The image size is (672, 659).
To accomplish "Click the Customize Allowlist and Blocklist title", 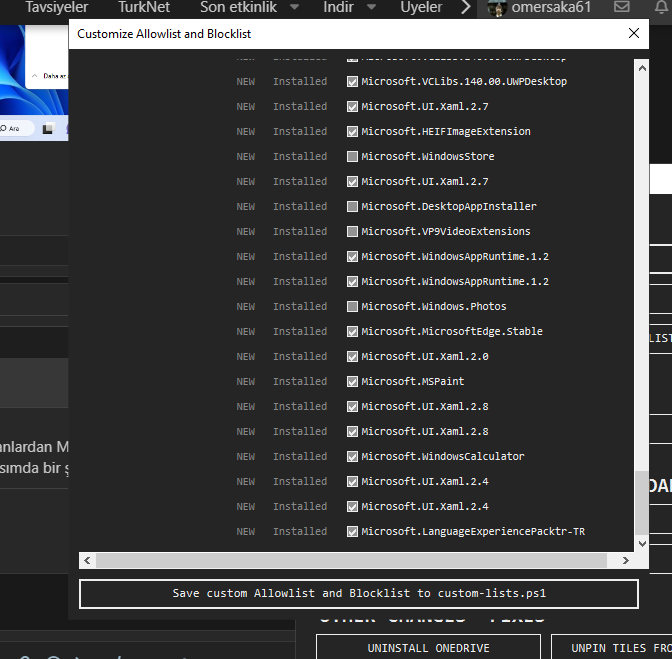I will tap(164, 34).
